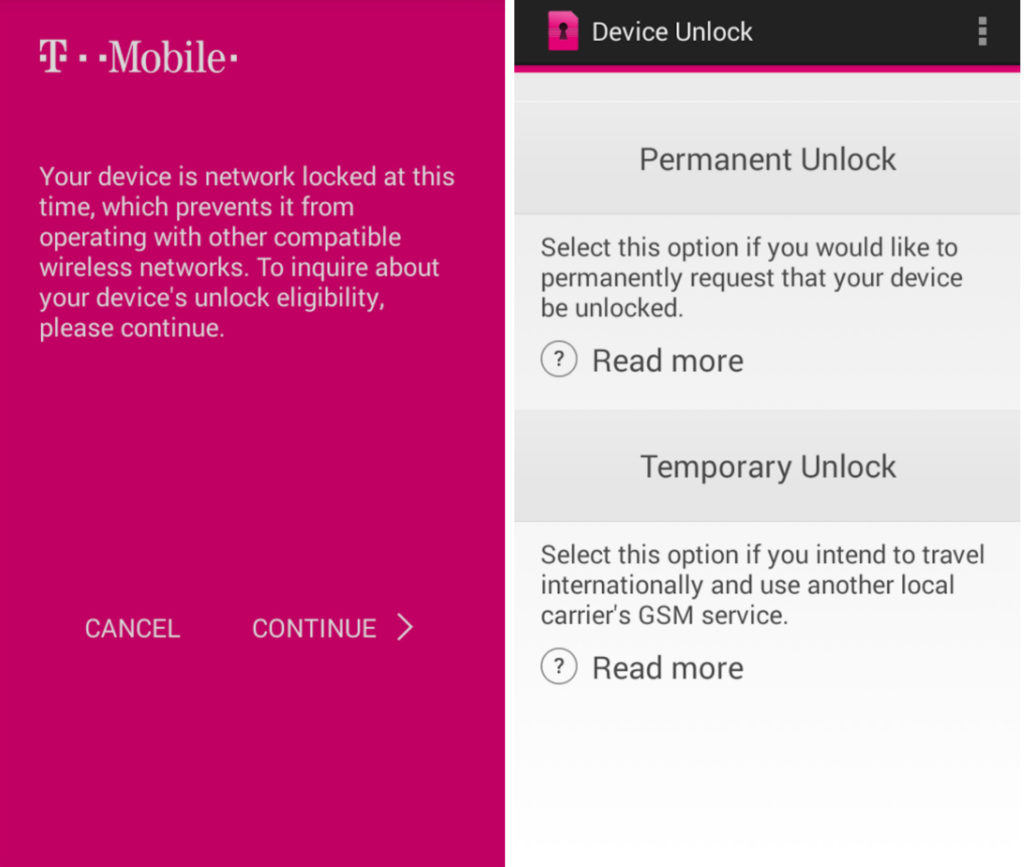Click the pink divider line under the header

click(767, 68)
